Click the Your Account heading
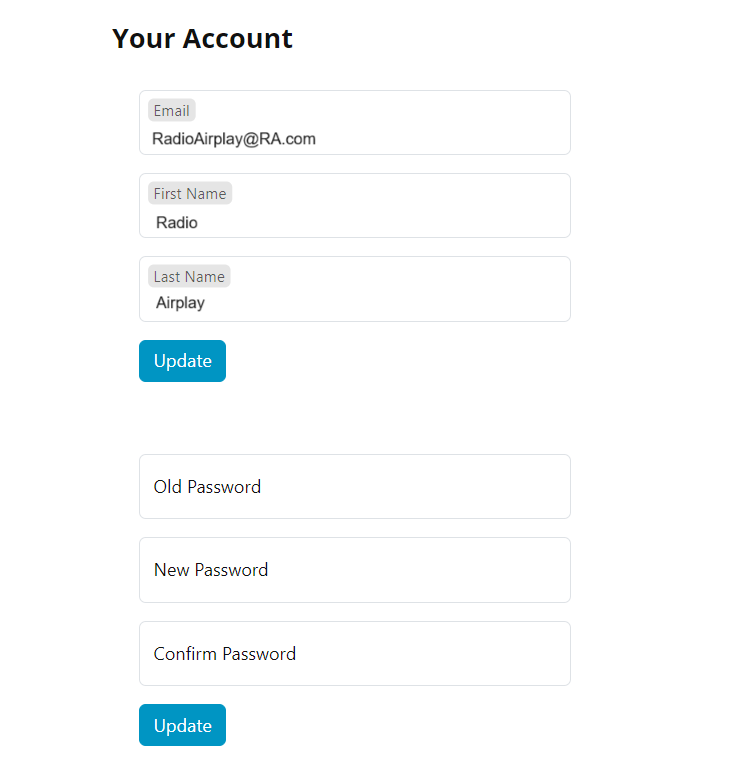Screen dimensions: 748x757 pos(202,38)
